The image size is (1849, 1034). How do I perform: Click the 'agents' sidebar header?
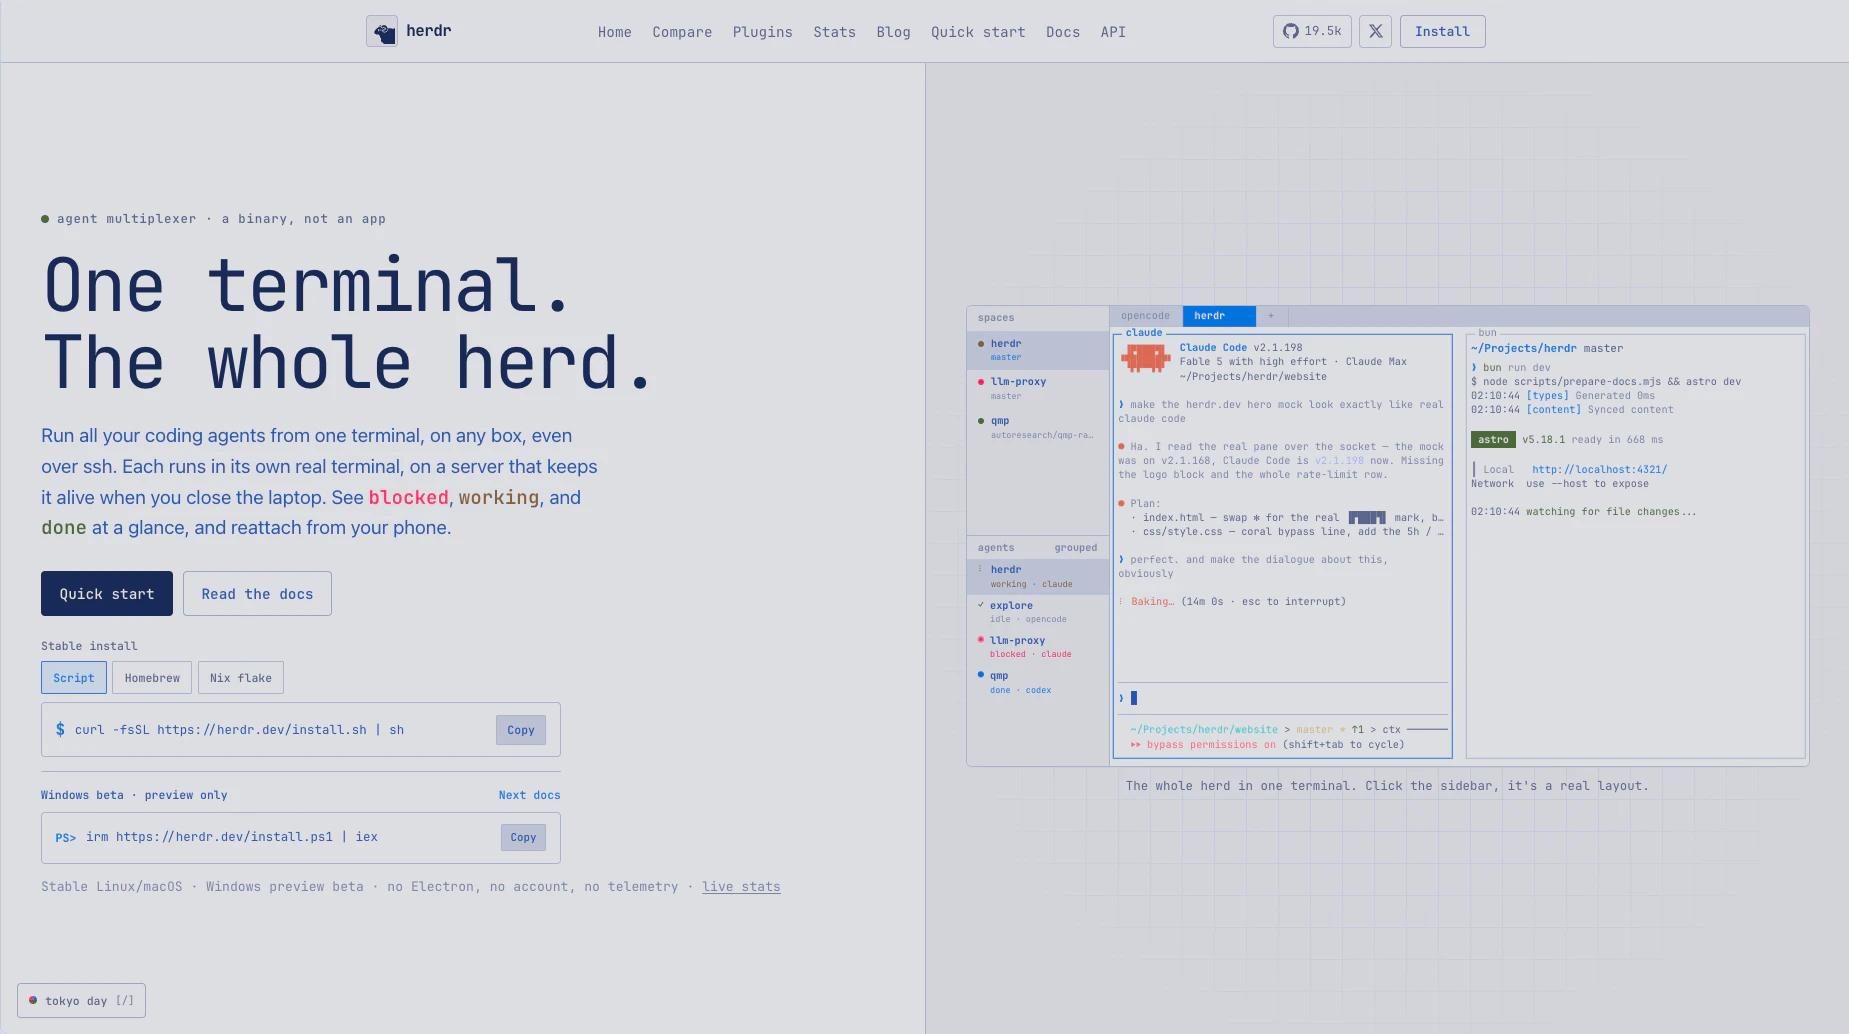tap(996, 548)
